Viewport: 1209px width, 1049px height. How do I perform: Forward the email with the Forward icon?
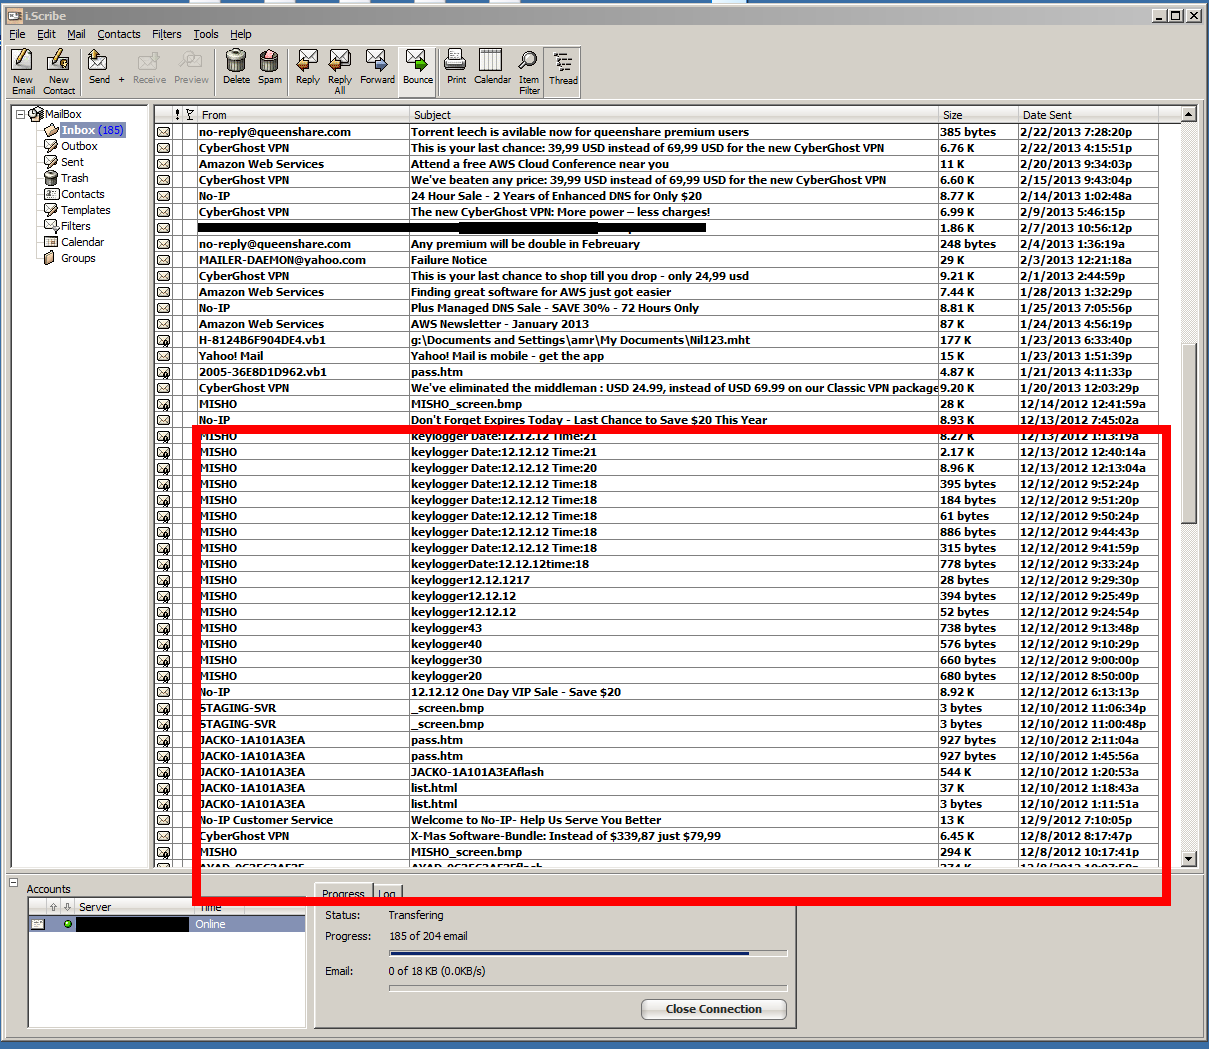[377, 68]
